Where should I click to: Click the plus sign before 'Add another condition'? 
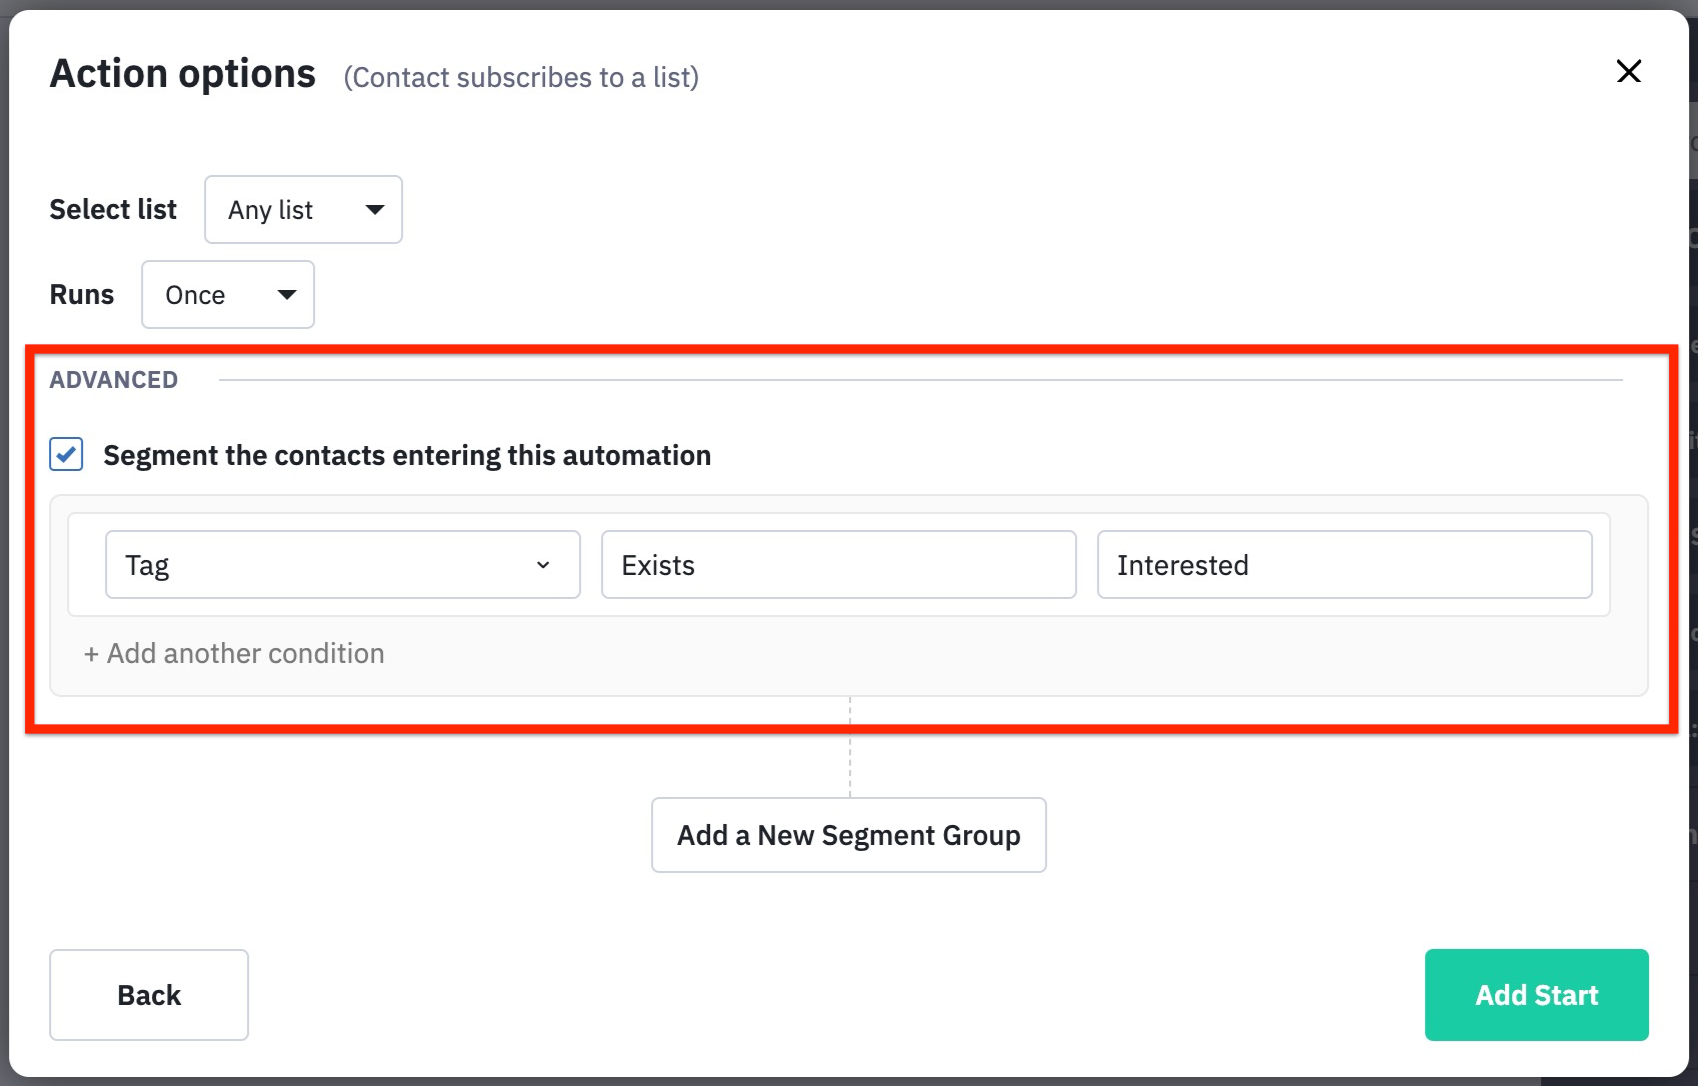click(91, 655)
